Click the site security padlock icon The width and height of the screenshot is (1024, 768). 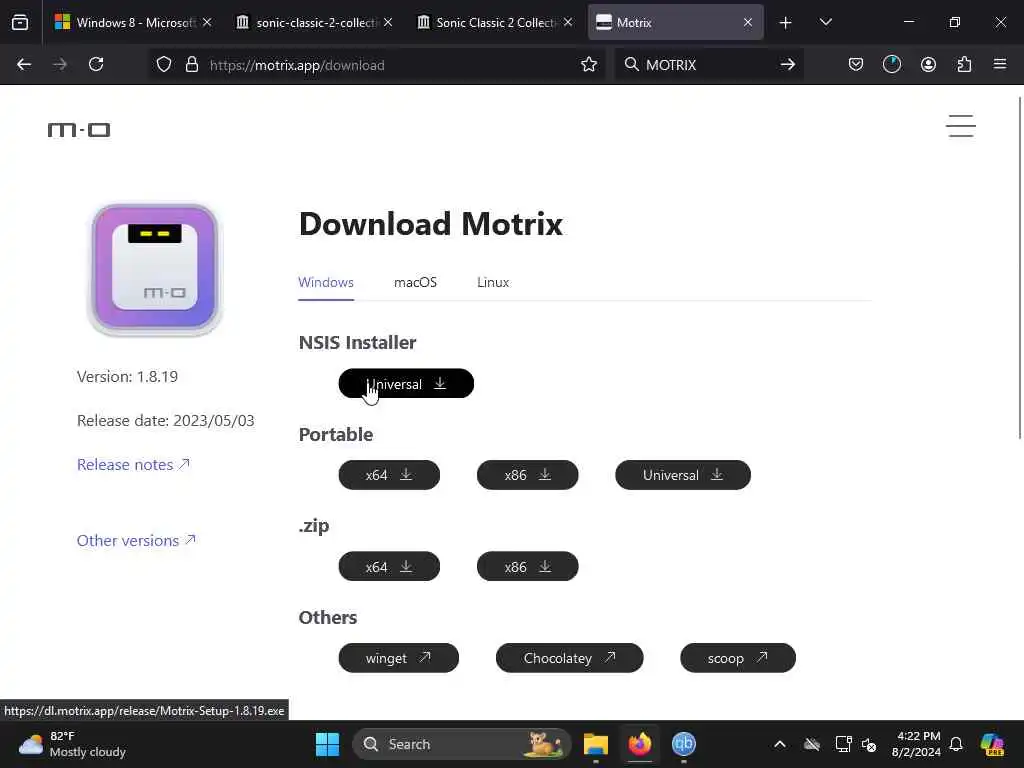[x=191, y=65]
